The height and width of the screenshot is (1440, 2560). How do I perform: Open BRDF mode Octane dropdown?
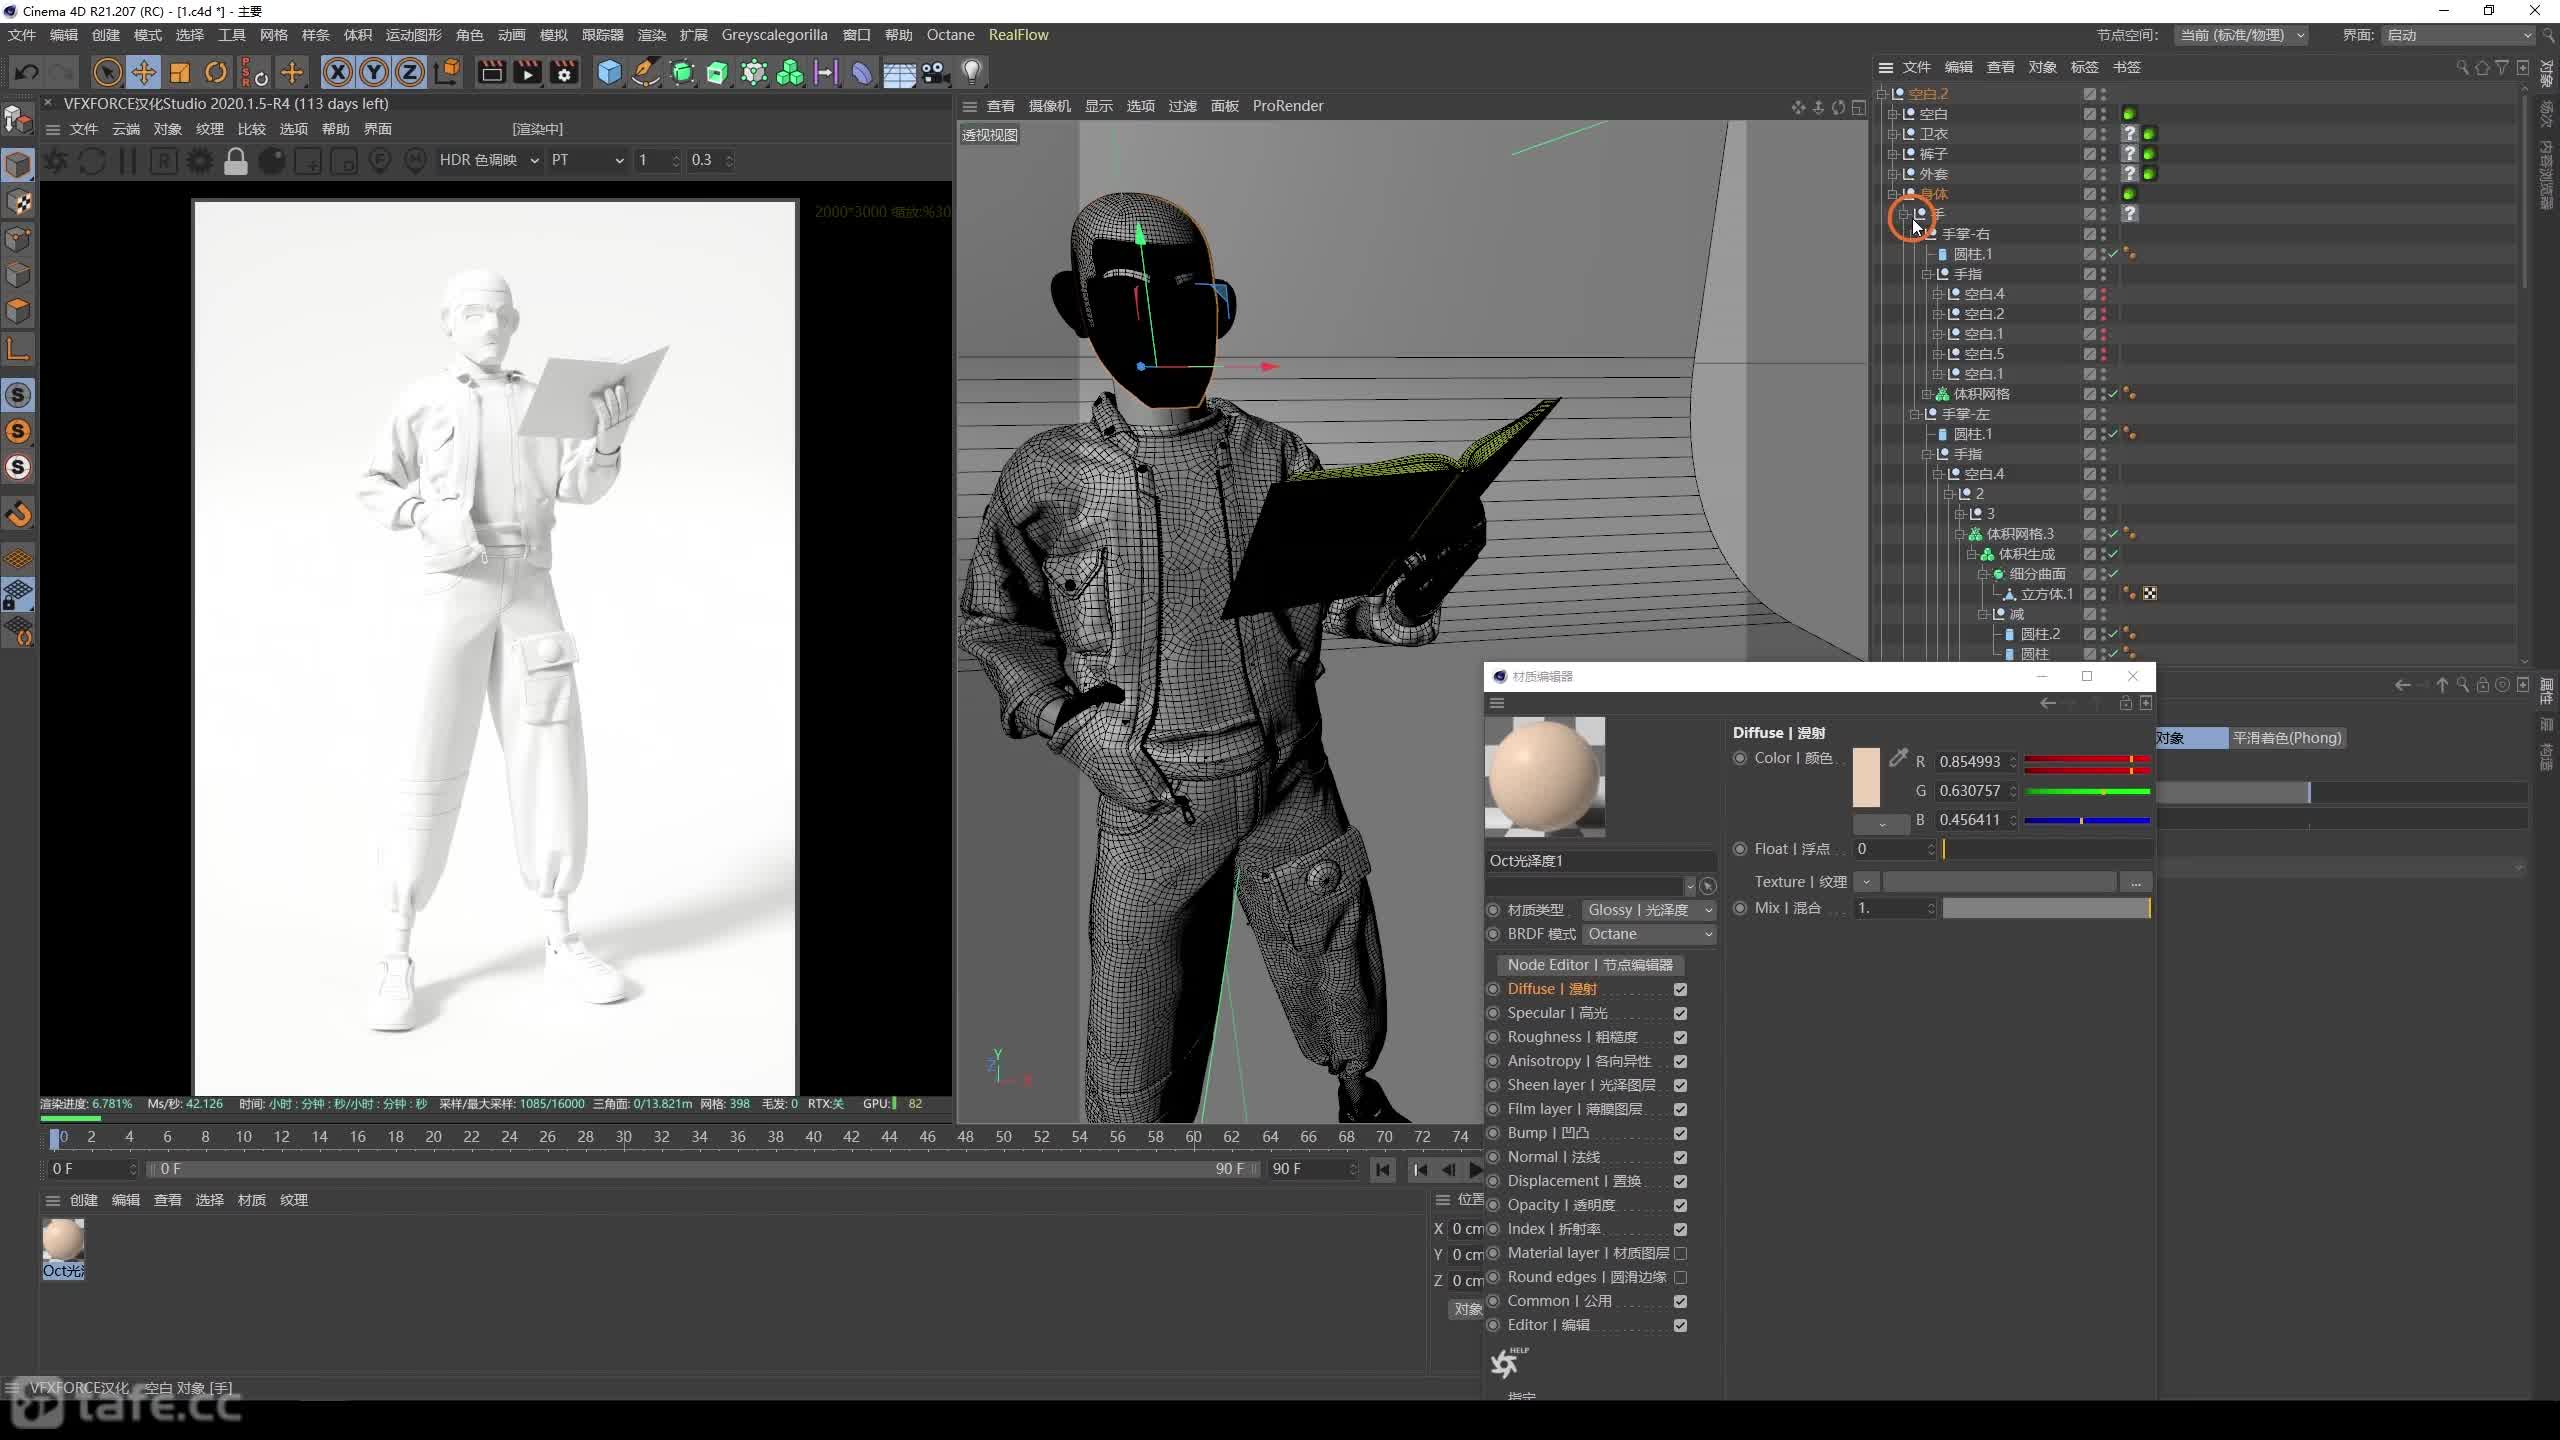pos(1649,934)
